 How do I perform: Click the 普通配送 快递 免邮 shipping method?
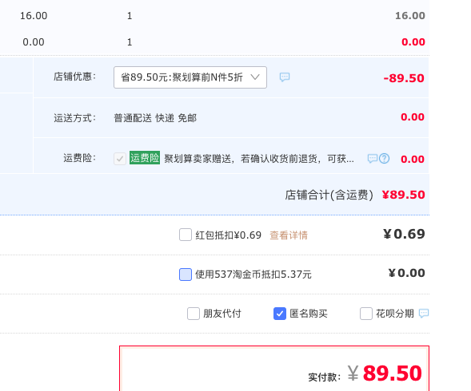click(155, 118)
